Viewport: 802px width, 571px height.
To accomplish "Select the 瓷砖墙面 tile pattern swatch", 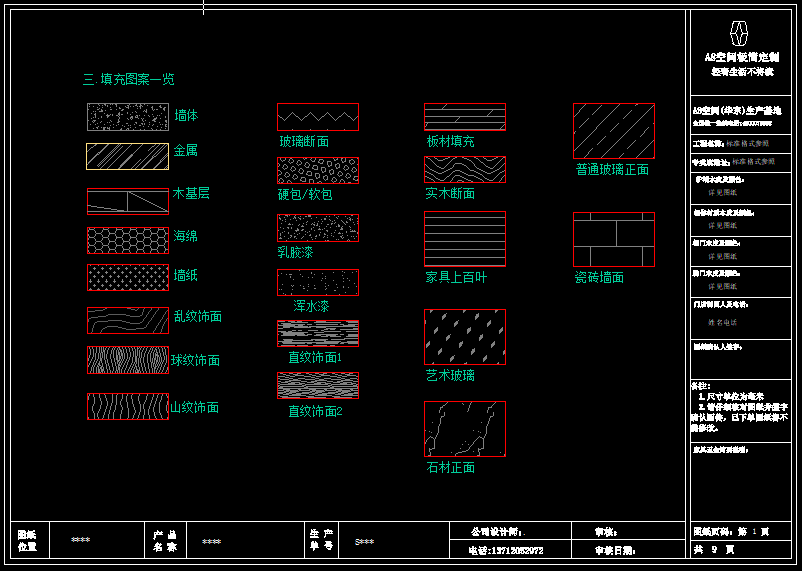I will tap(613, 239).
